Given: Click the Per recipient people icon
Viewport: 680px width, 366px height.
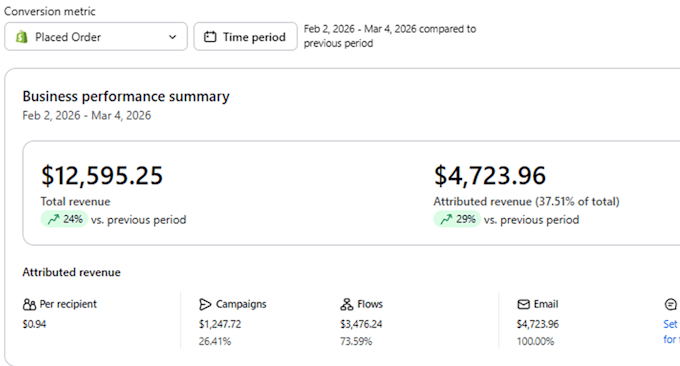Looking at the screenshot, I should (x=29, y=304).
